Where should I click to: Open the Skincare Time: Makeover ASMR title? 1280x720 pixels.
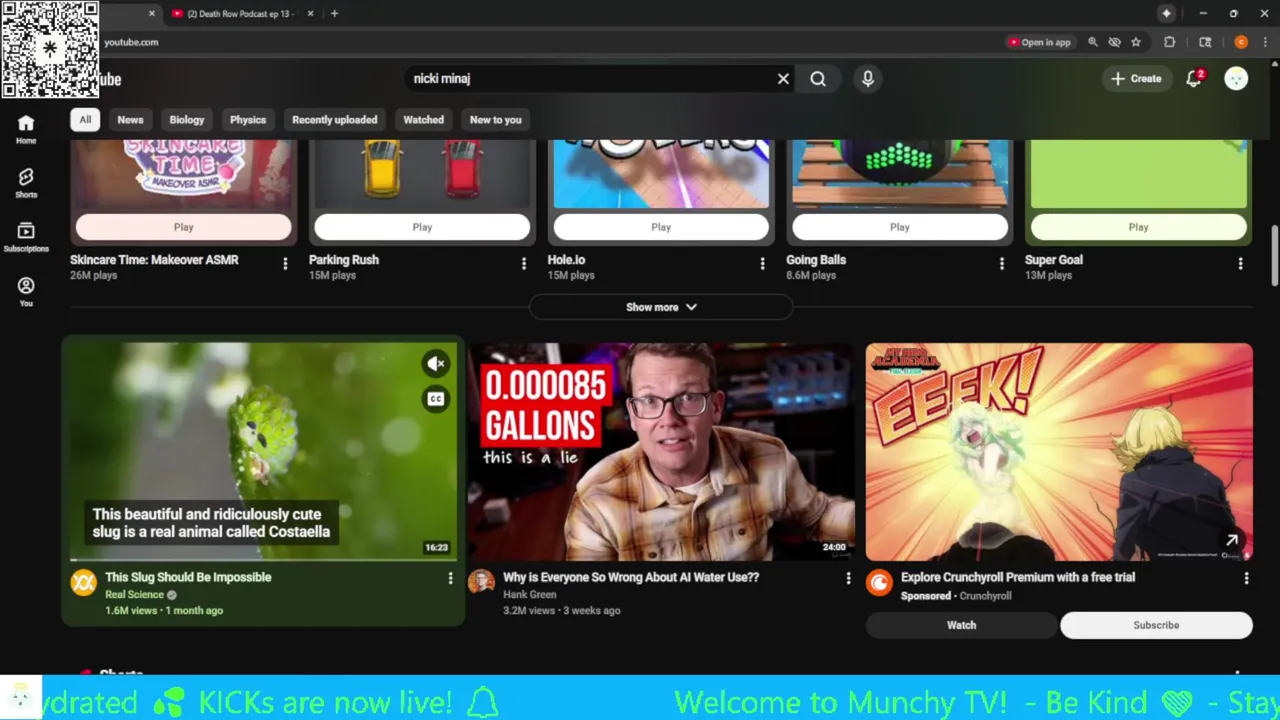pyautogui.click(x=154, y=259)
